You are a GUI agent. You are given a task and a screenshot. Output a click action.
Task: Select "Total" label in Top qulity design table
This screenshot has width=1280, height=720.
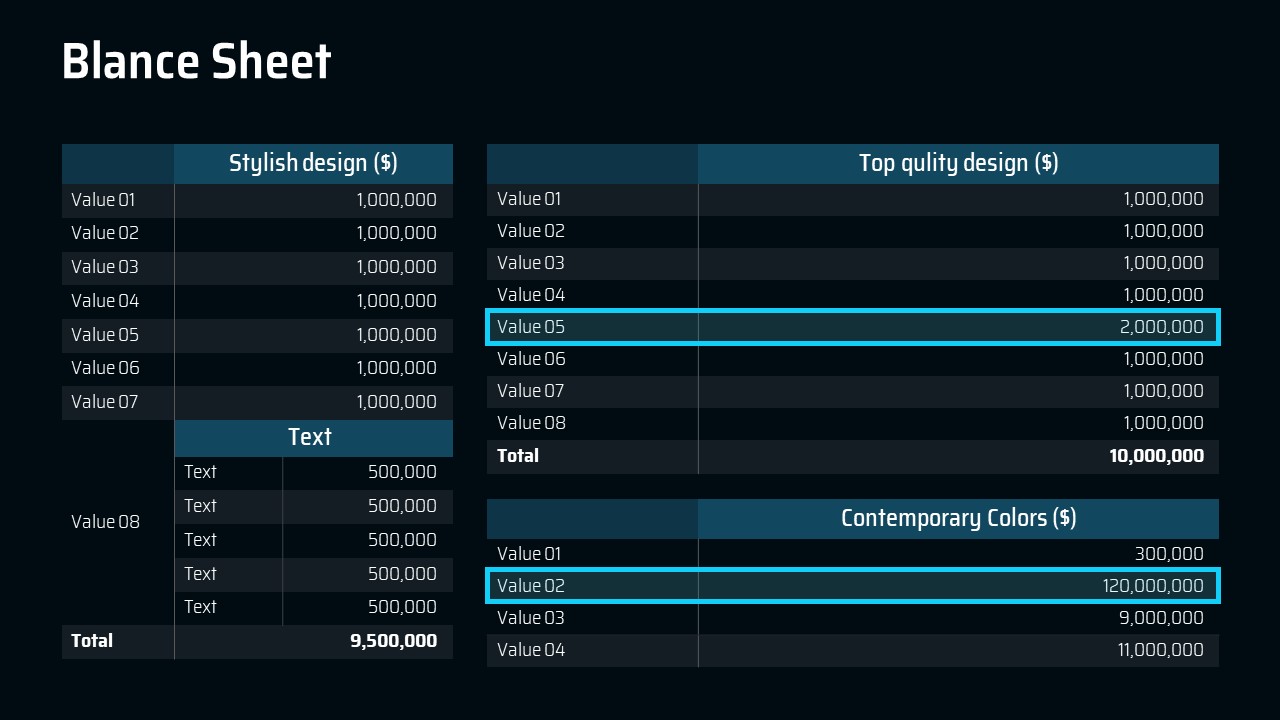[518, 456]
